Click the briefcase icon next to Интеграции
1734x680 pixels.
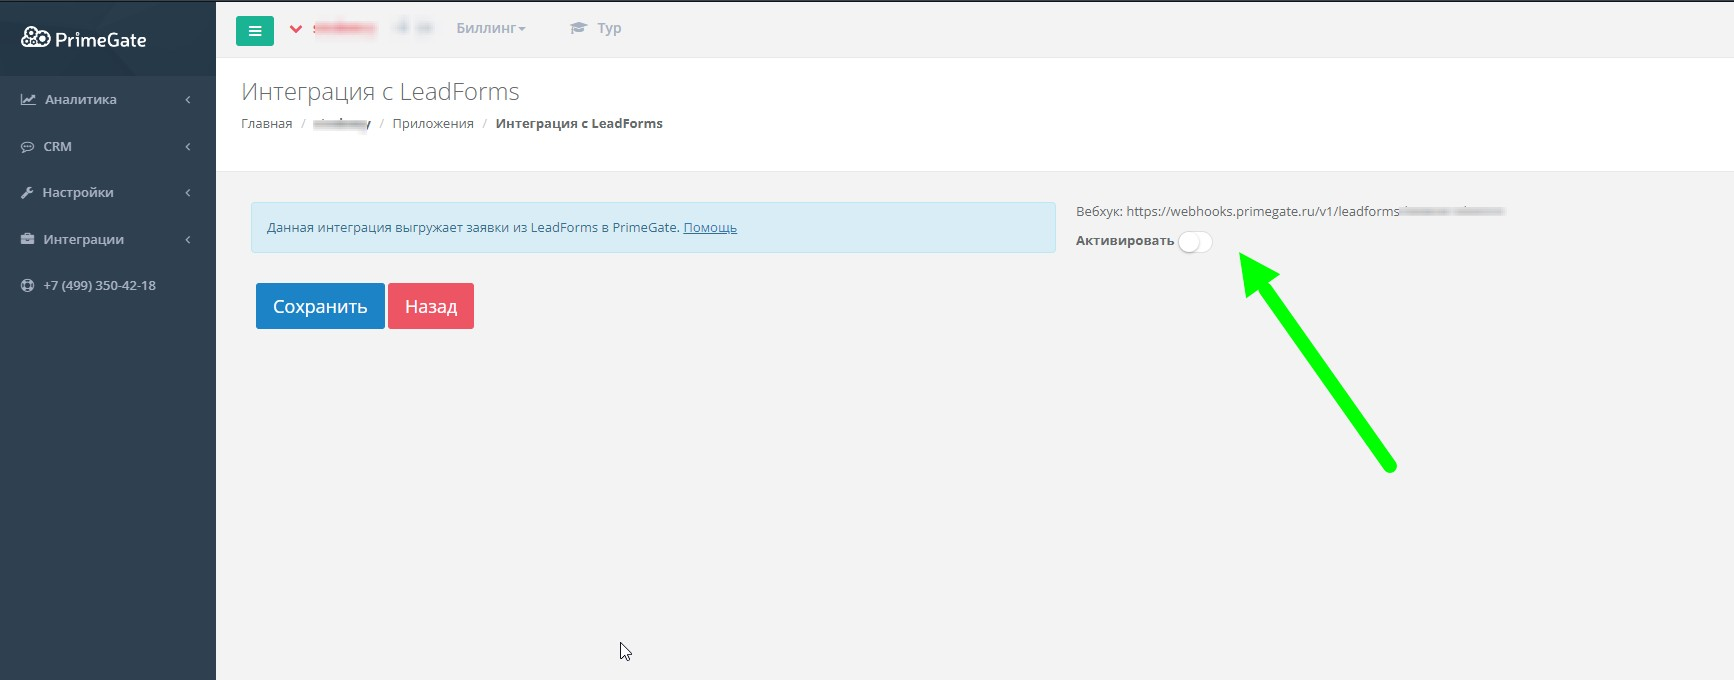27,239
